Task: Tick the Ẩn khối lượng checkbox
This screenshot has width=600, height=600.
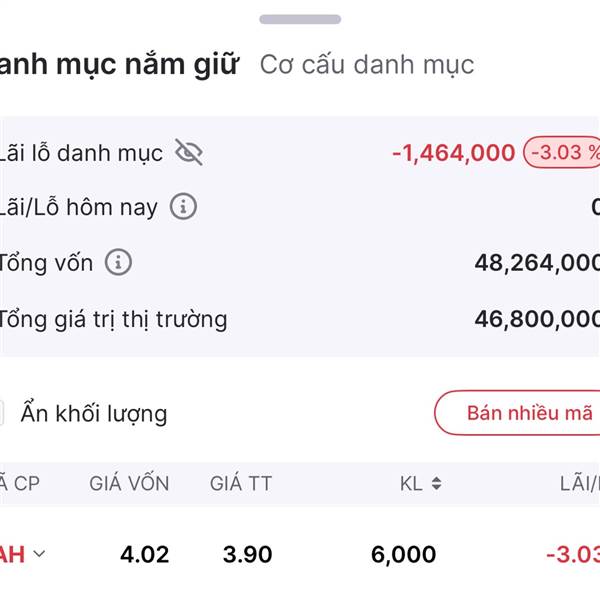Action: coord(1,413)
